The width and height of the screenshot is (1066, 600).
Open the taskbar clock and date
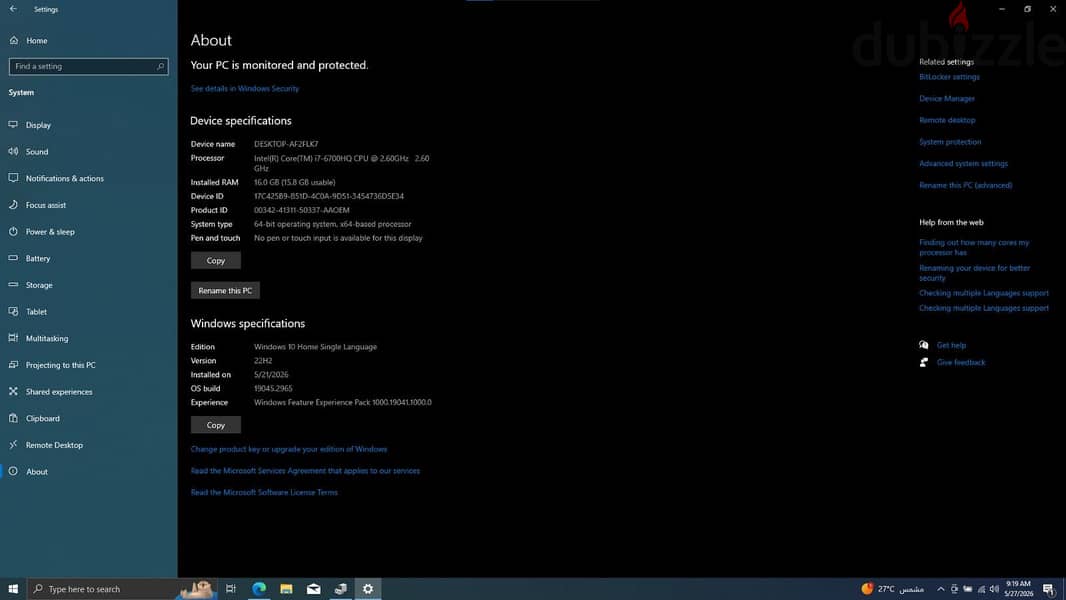point(1018,588)
